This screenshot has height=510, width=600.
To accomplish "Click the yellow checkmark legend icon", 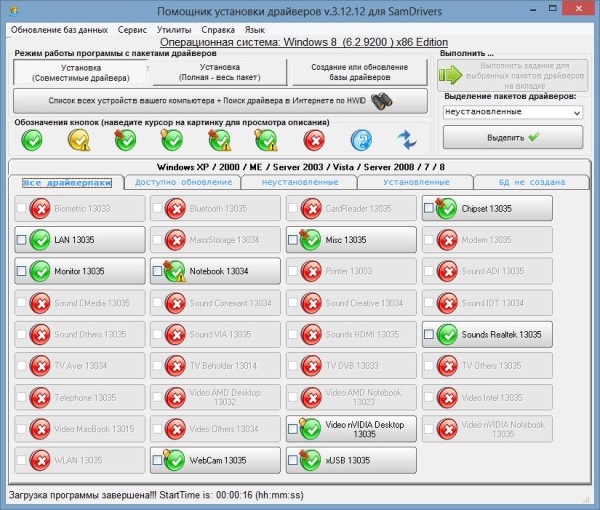I will tap(78, 140).
